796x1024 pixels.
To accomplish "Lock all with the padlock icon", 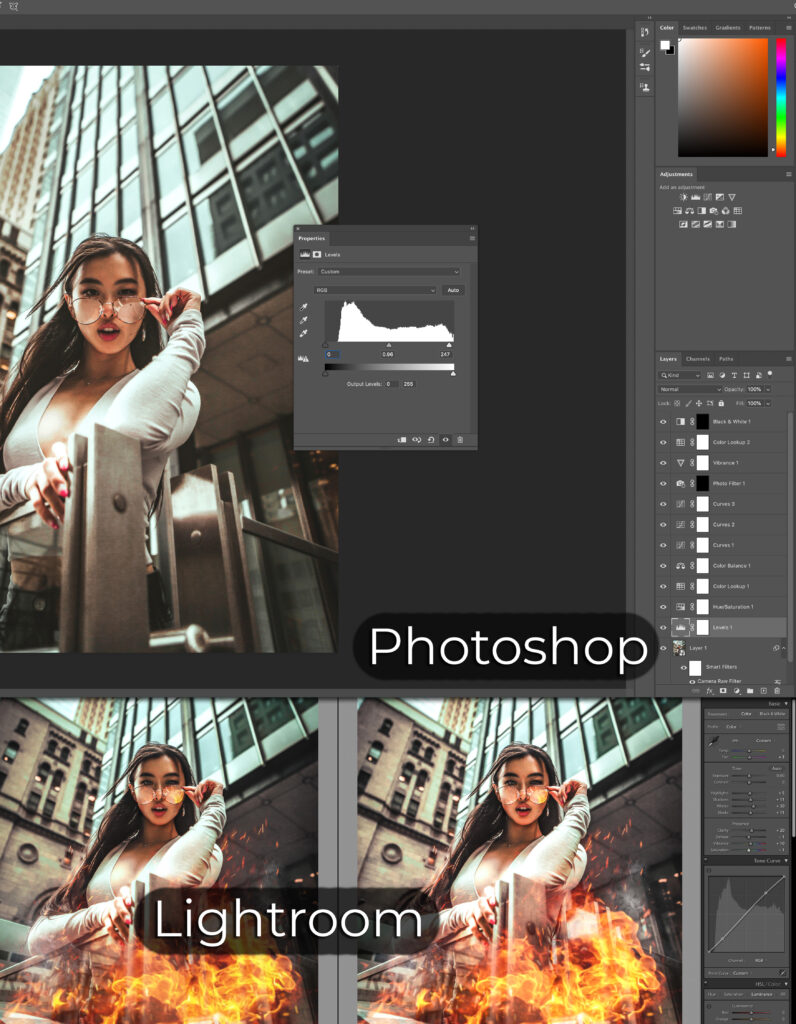I will tap(721, 404).
